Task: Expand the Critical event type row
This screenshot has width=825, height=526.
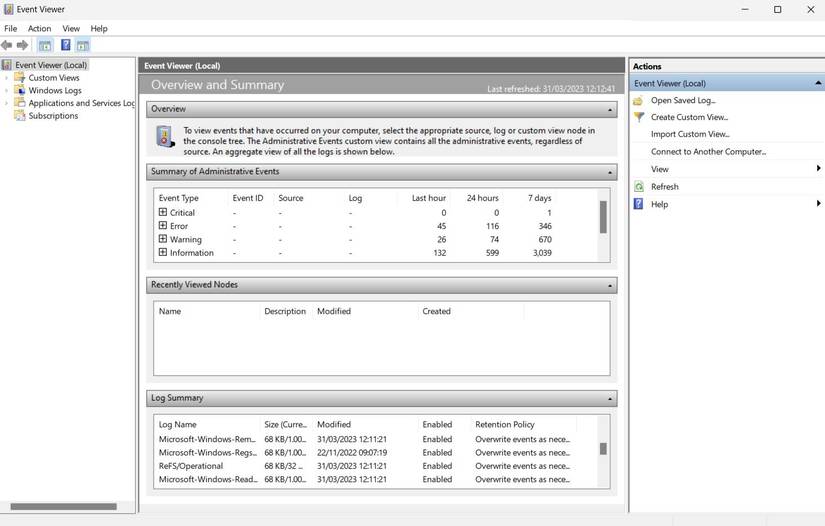Action: (x=163, y=212)
